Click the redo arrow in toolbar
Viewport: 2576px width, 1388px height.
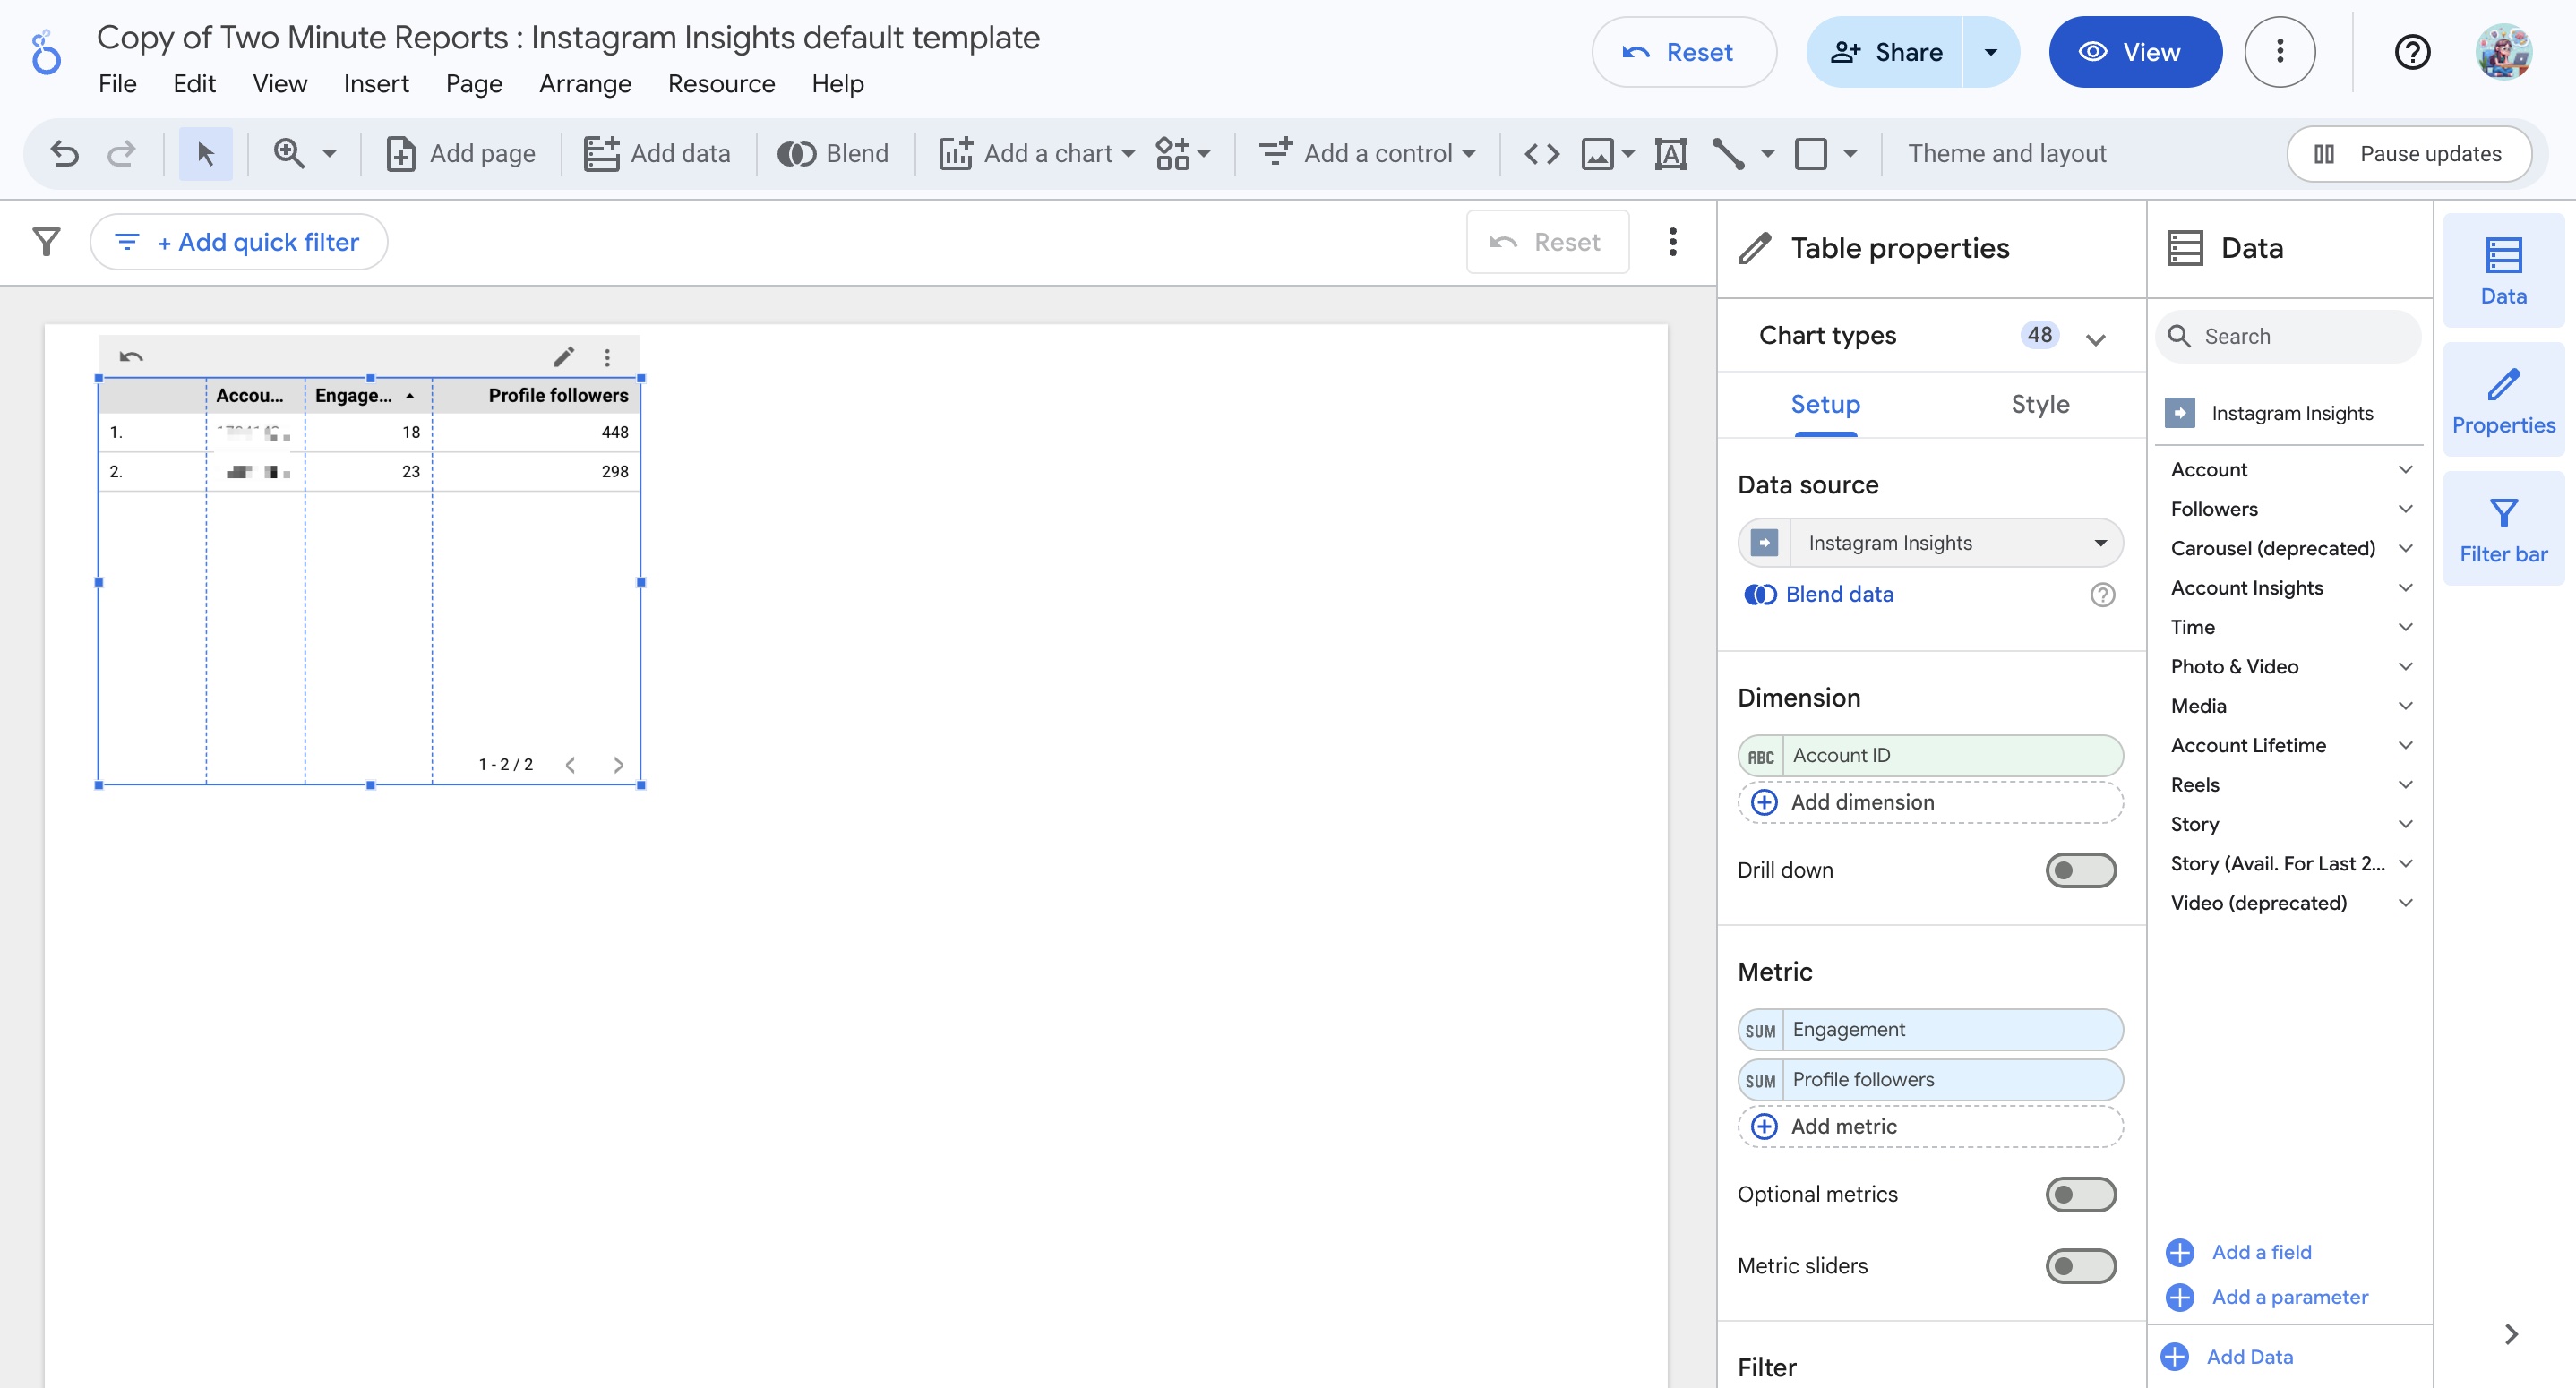[x=122, y=153]
